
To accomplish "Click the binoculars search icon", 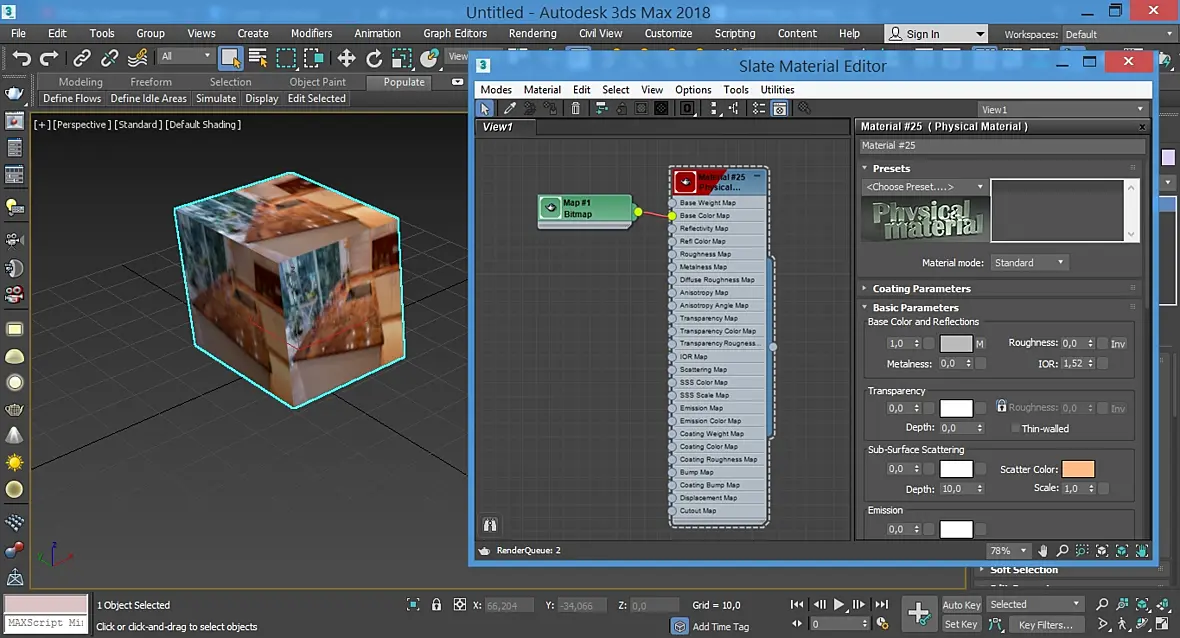I will point(490,524).
